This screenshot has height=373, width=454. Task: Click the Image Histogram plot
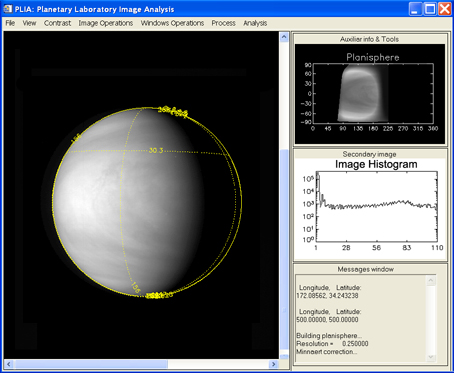[376, 207]
